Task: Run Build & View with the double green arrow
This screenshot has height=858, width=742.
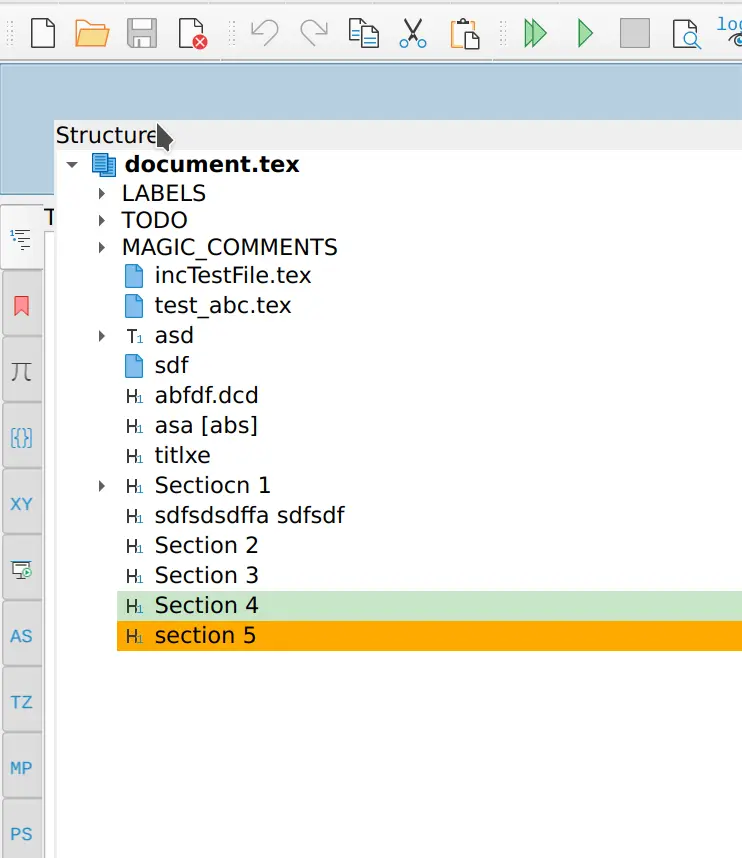Action: pyautogui.click(x=536, y=33)
